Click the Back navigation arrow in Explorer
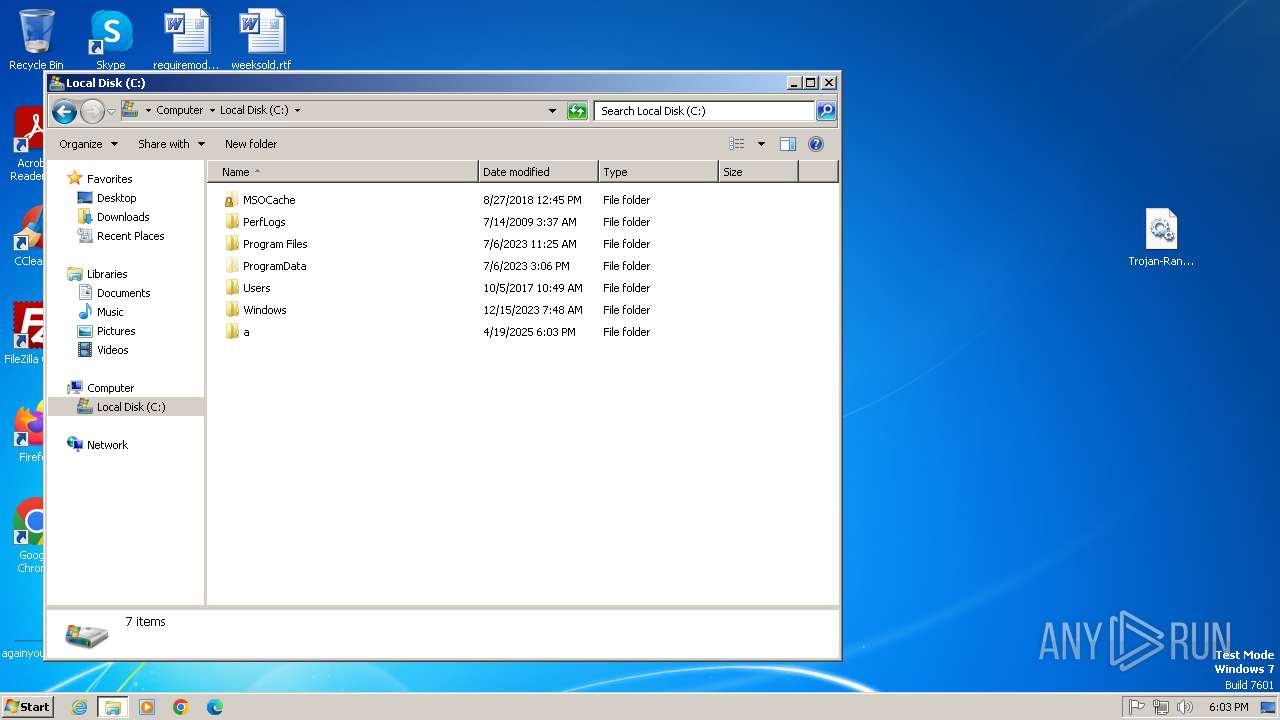The width and height of the screenshot is (1280, 720). [64, 111]
